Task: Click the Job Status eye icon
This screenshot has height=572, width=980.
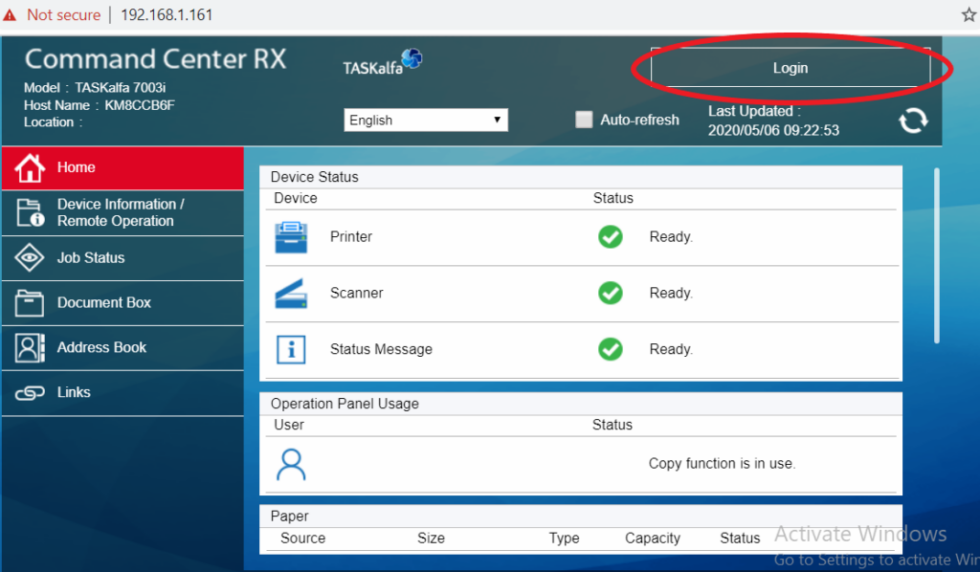Action: [x=30, y=258]
